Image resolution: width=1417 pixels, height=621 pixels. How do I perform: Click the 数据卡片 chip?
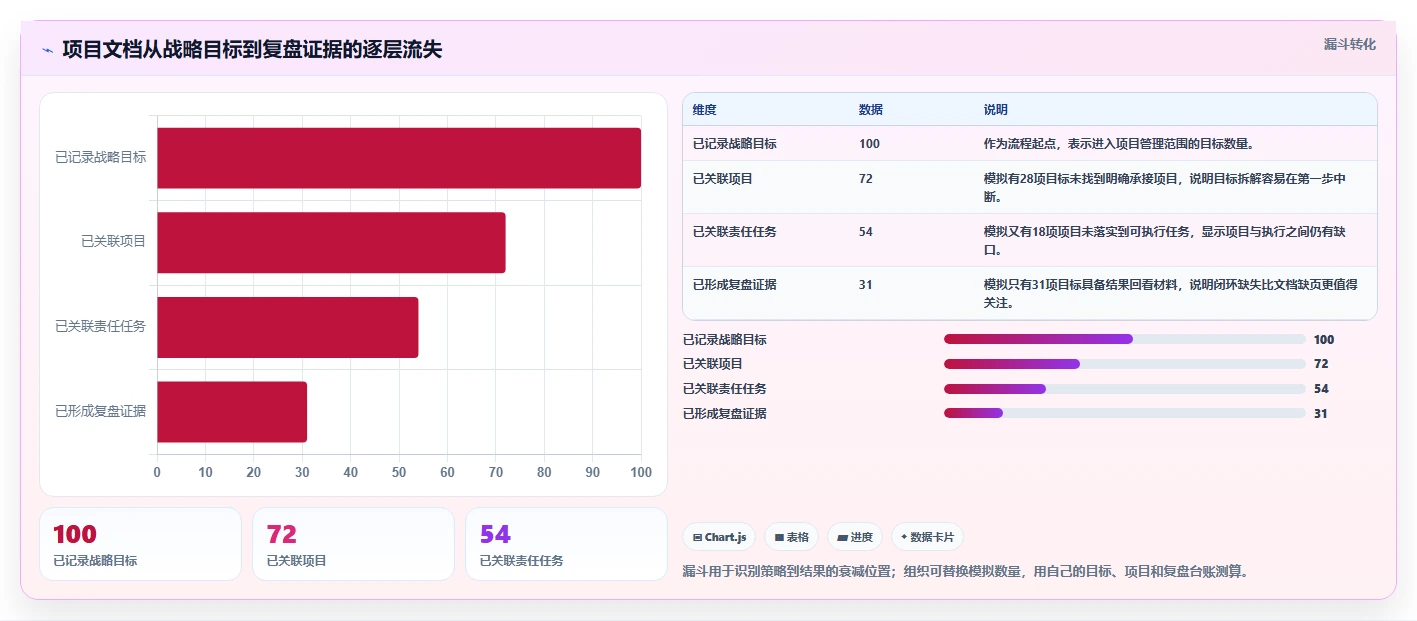coord(927,537)
